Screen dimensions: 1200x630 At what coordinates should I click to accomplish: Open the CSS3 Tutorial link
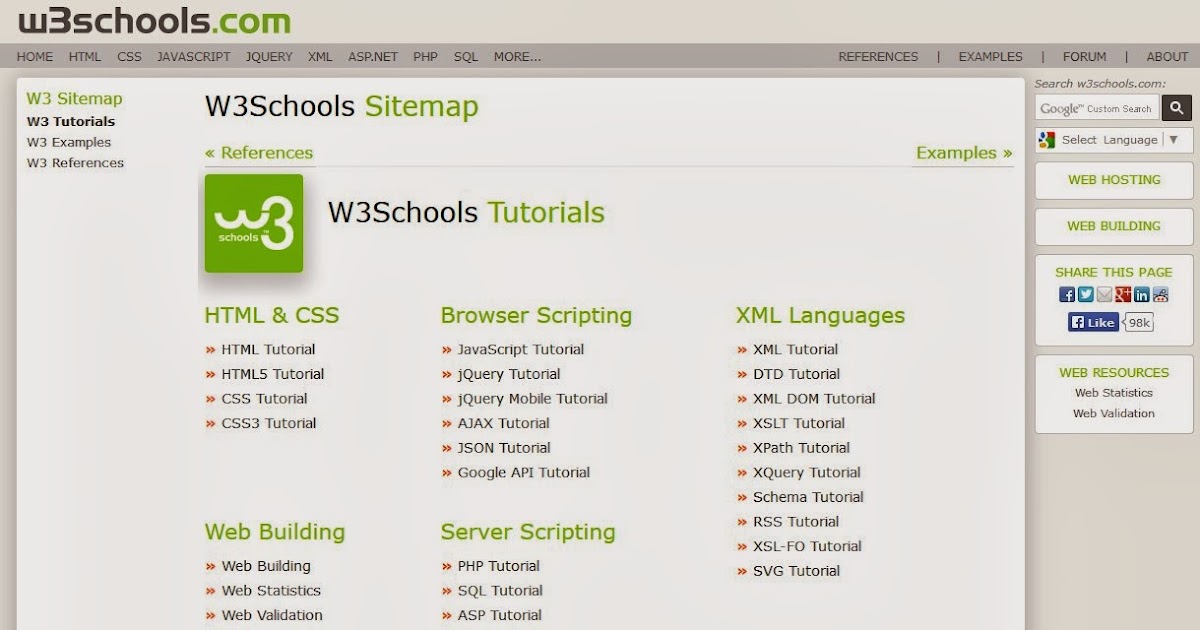pos(269,423)
